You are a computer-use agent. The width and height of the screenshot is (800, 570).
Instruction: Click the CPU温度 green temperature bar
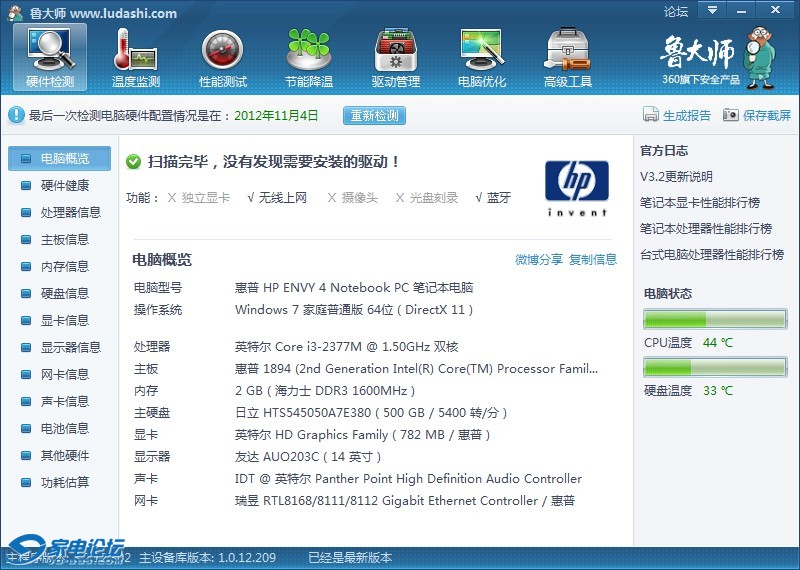(x=714, y=320)
